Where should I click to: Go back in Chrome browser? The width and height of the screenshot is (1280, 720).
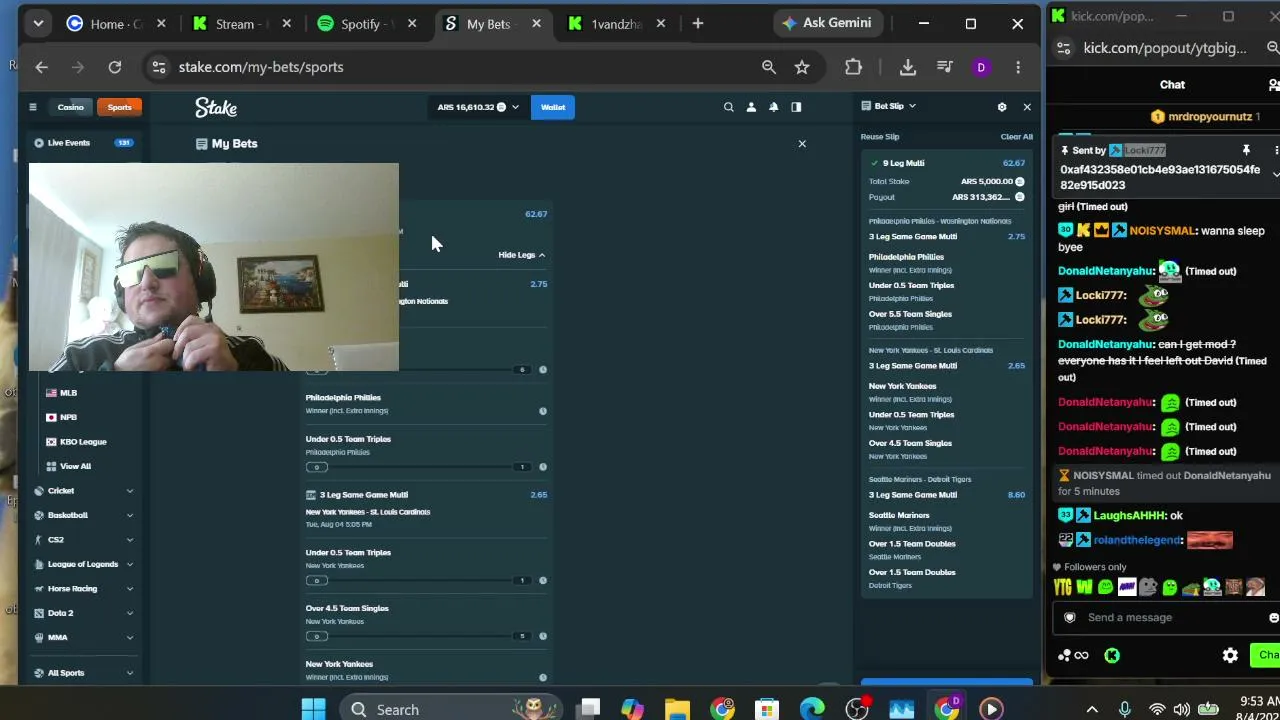[x=41, y=67]
